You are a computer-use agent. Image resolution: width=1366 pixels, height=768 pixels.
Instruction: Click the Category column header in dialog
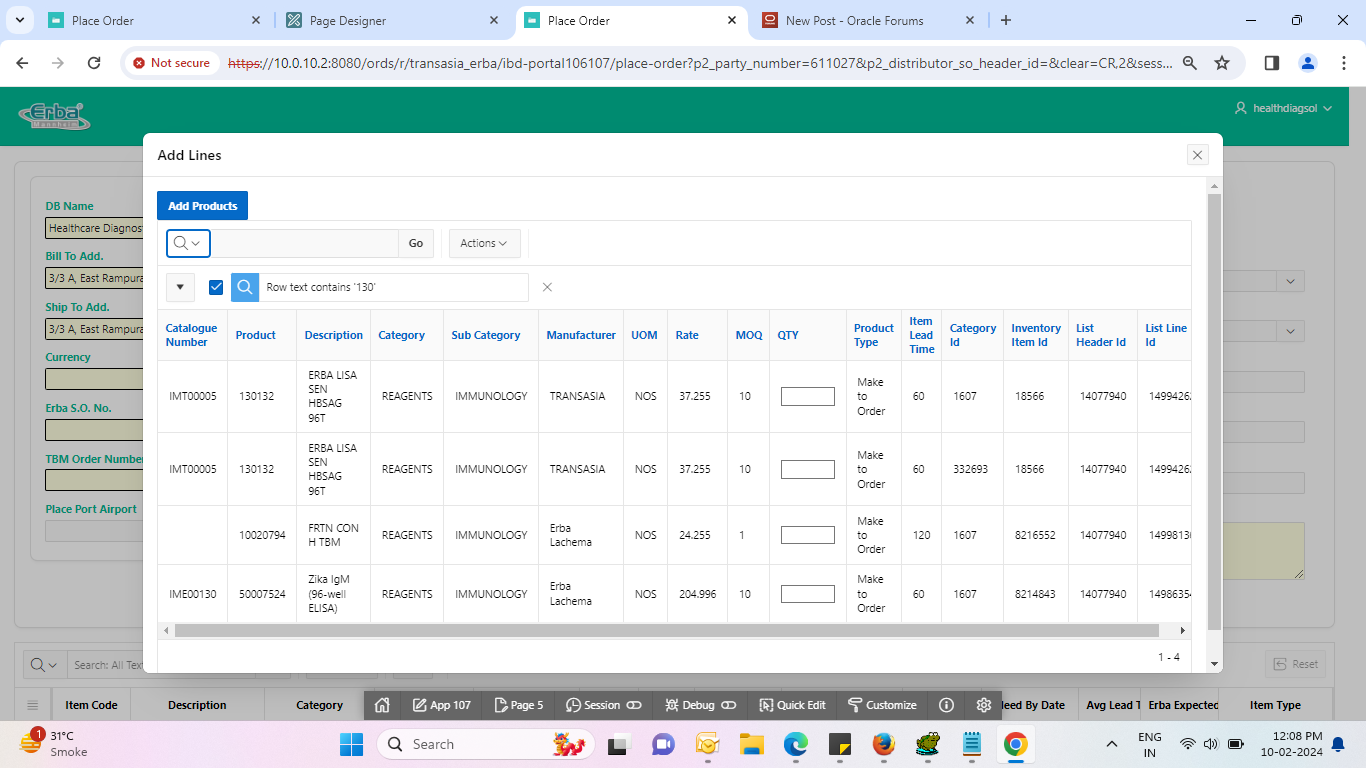click(x=402, y=335)
